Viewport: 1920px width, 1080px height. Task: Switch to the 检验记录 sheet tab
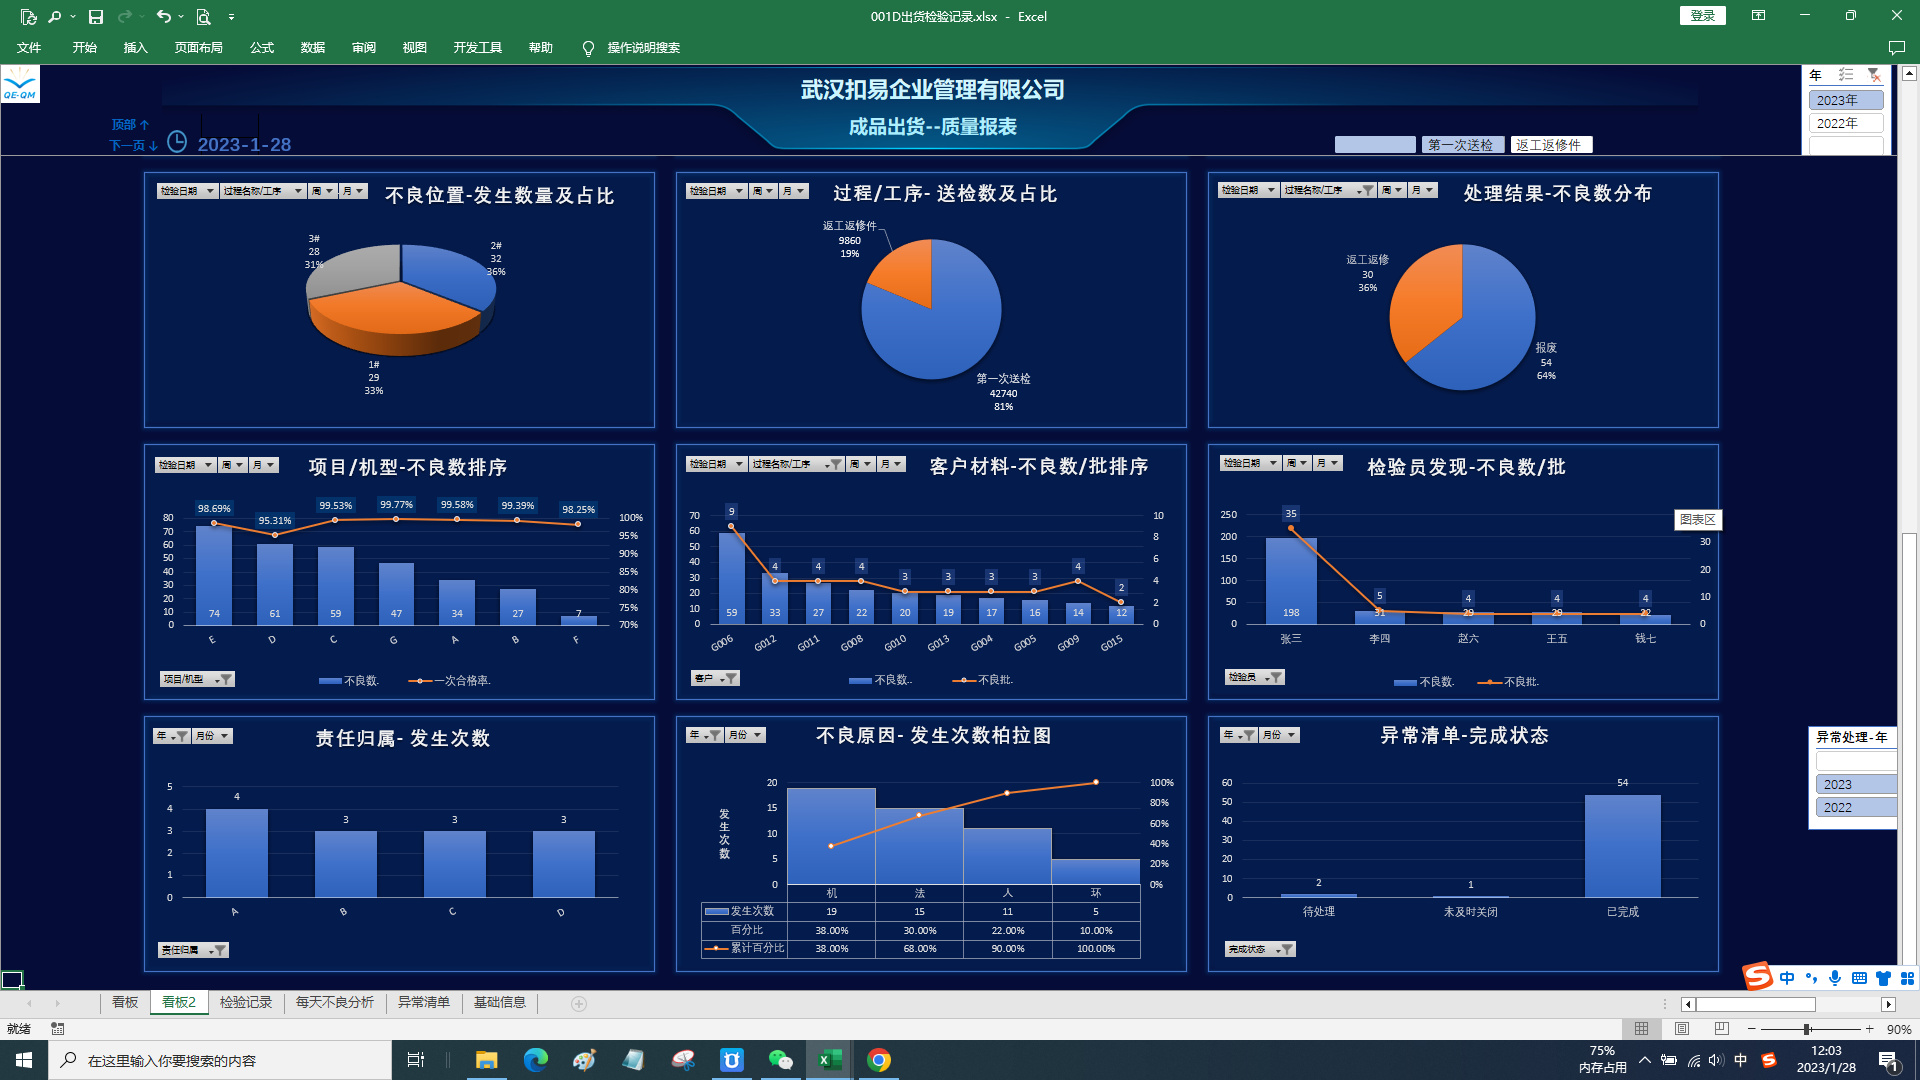246,1002
